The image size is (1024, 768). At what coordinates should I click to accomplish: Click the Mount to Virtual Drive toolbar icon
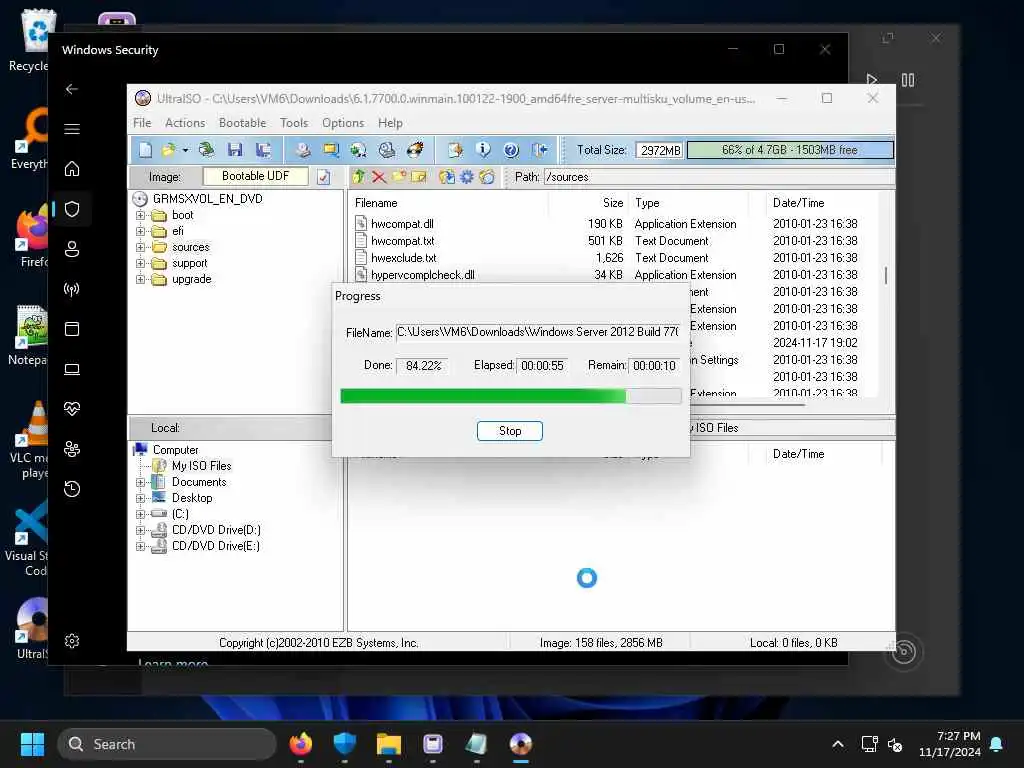click(387, 150)
